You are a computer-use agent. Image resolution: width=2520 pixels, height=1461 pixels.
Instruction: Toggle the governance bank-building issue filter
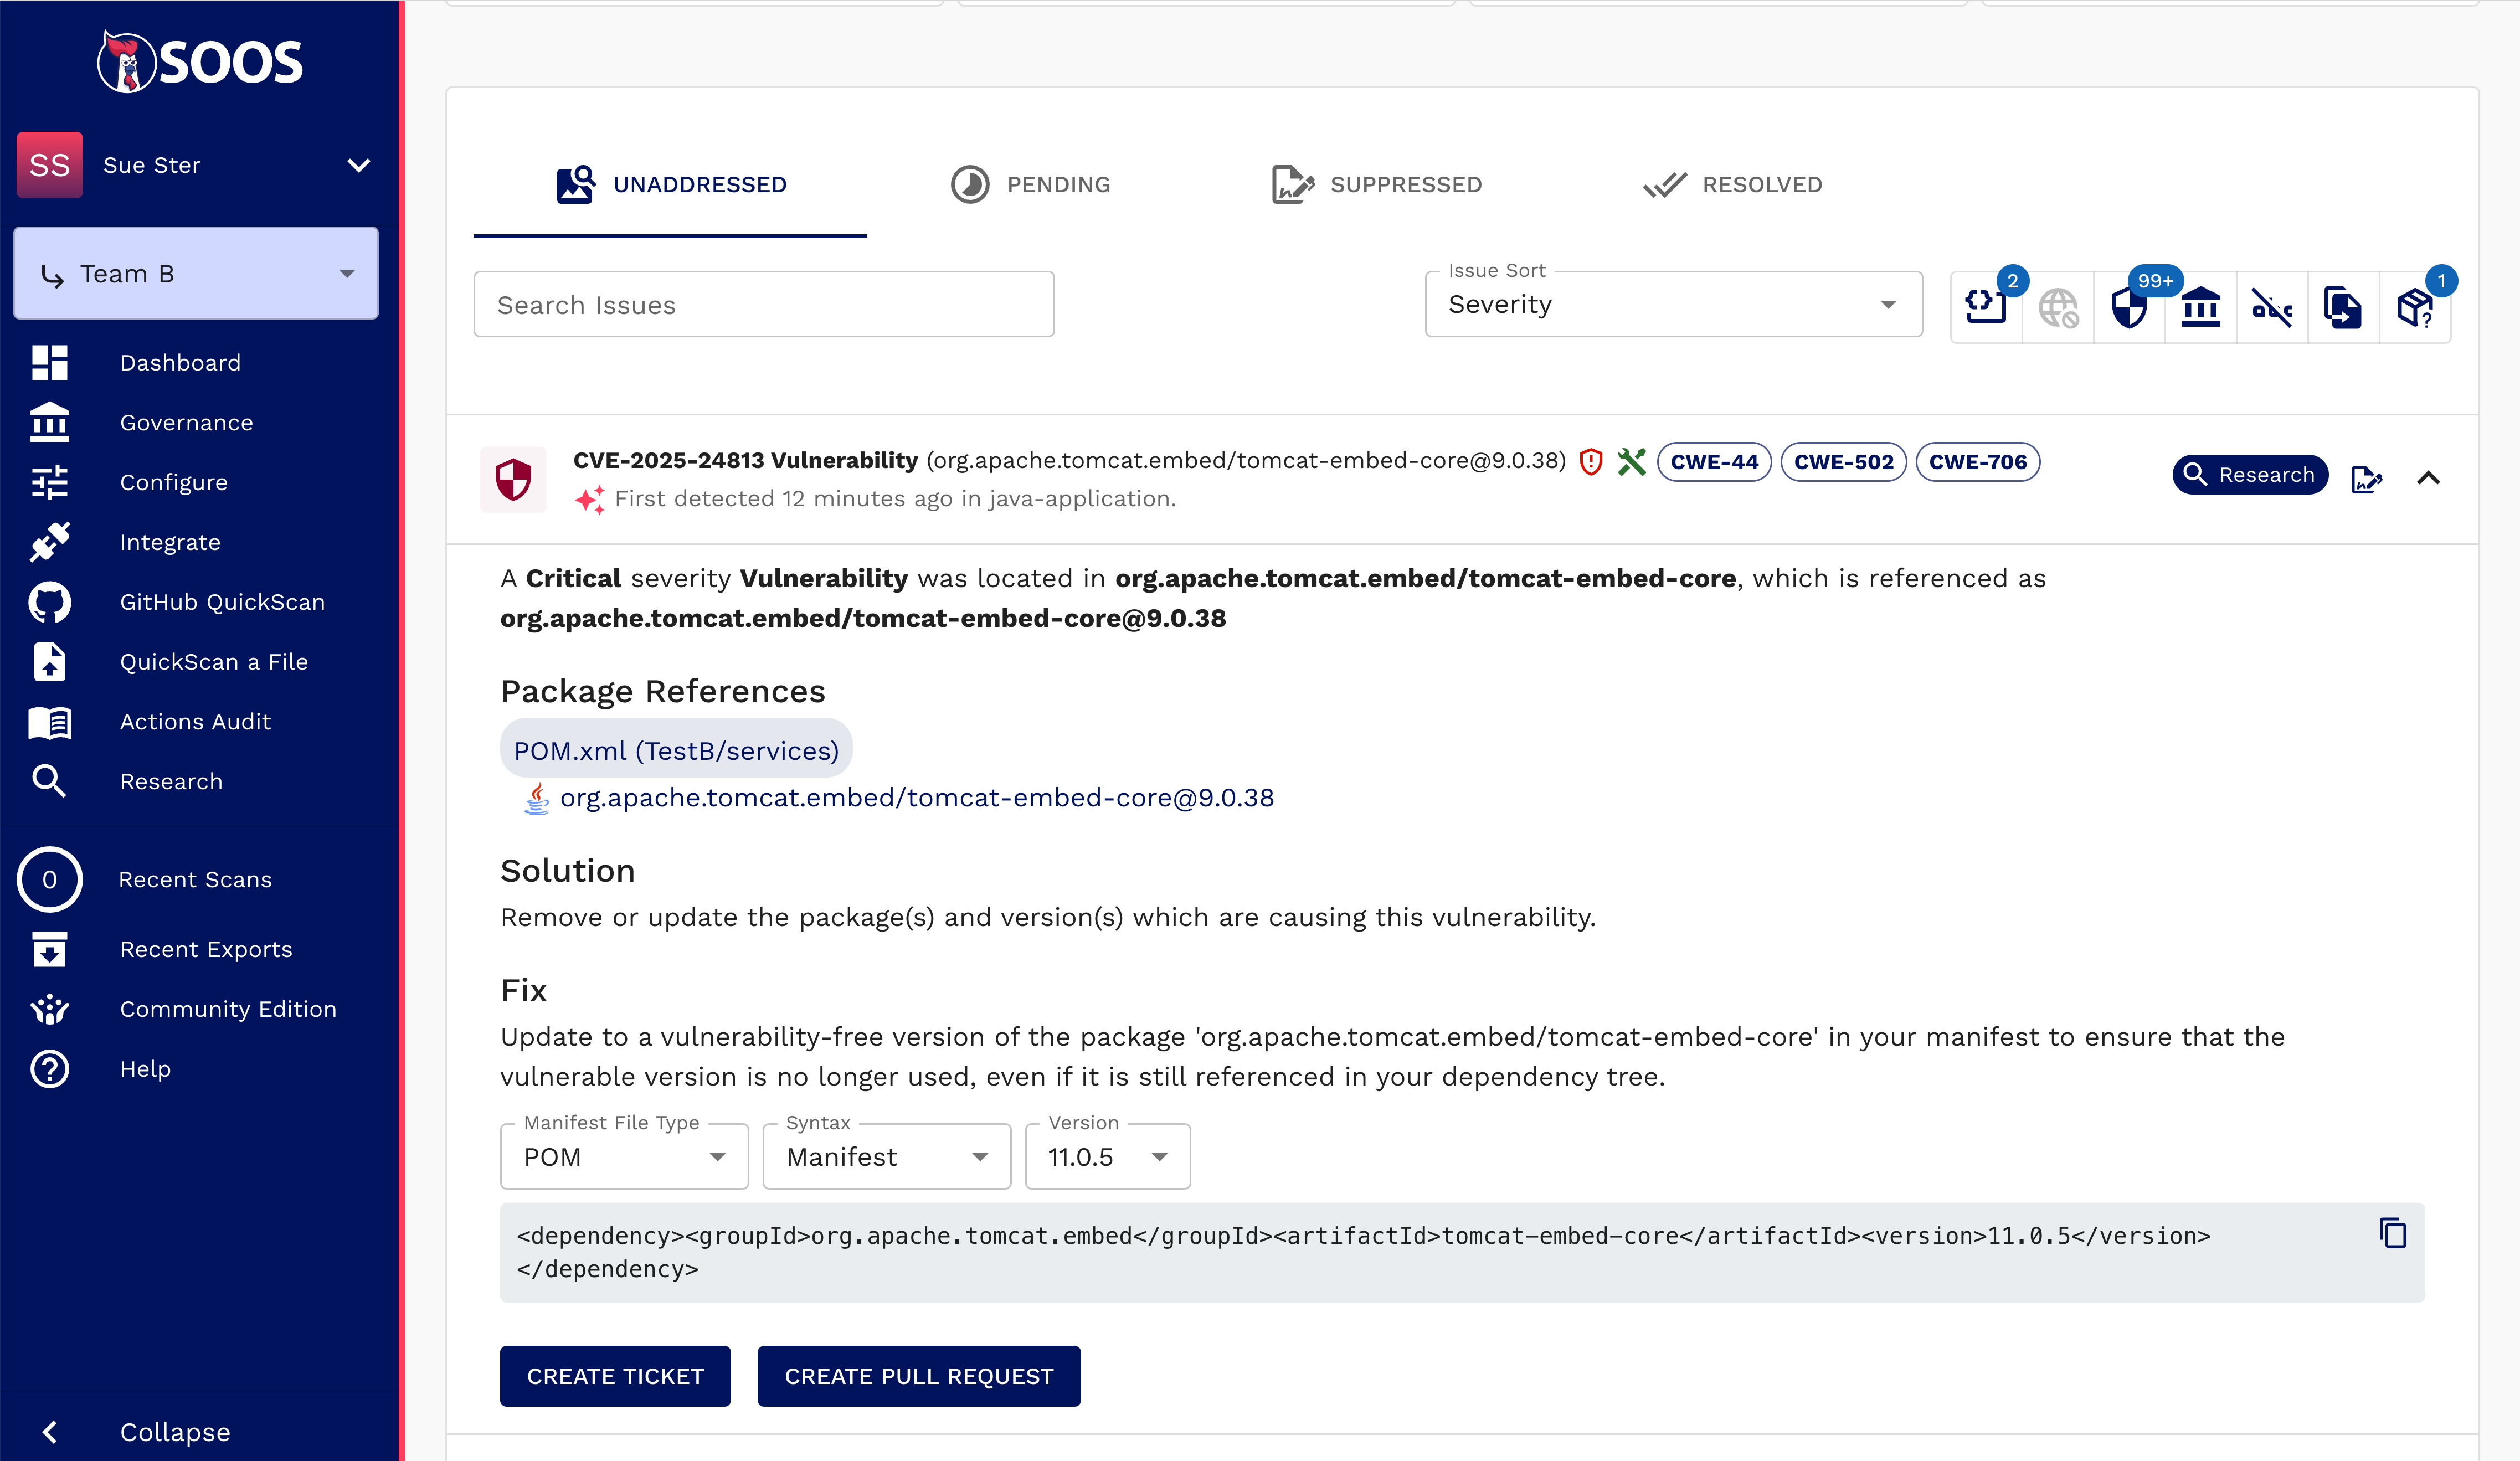point(2200,307)
